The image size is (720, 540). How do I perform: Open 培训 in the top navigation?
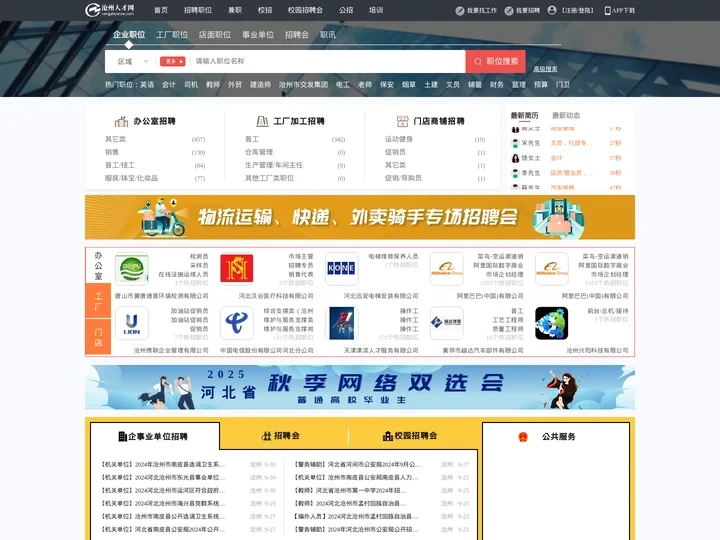click(376, 10)
